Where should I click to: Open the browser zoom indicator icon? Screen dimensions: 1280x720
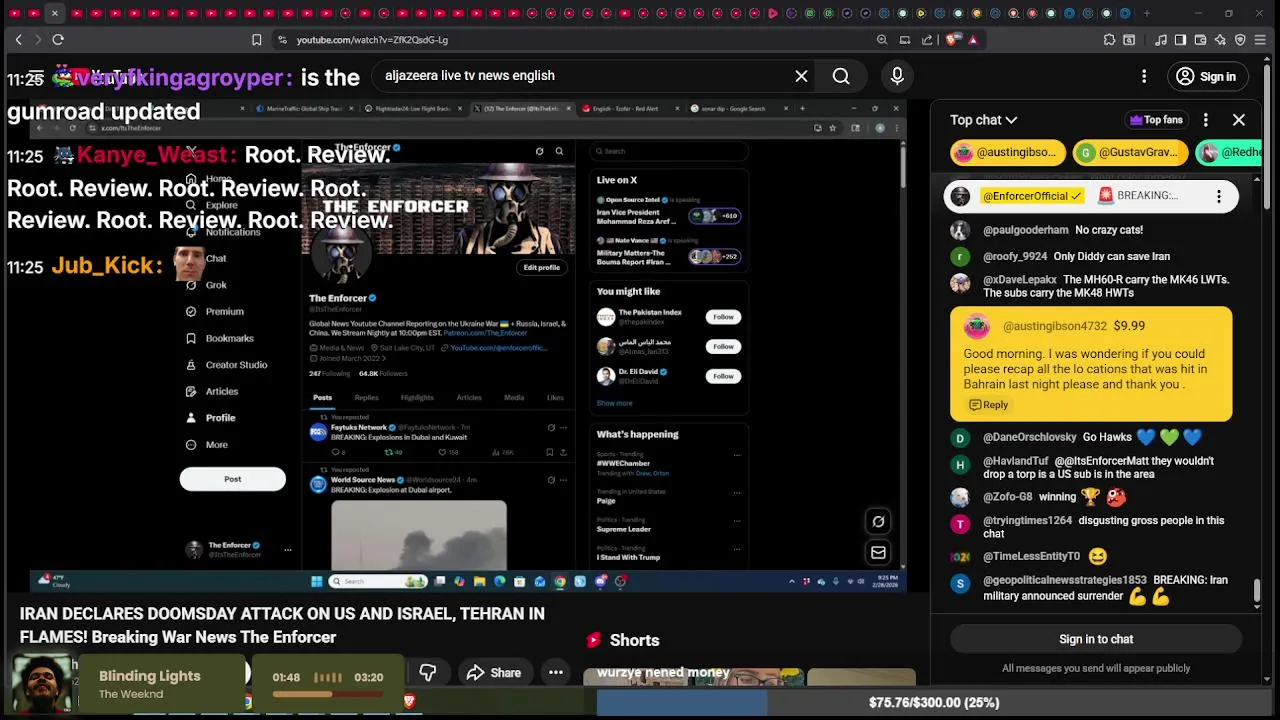tap(882, 40)
